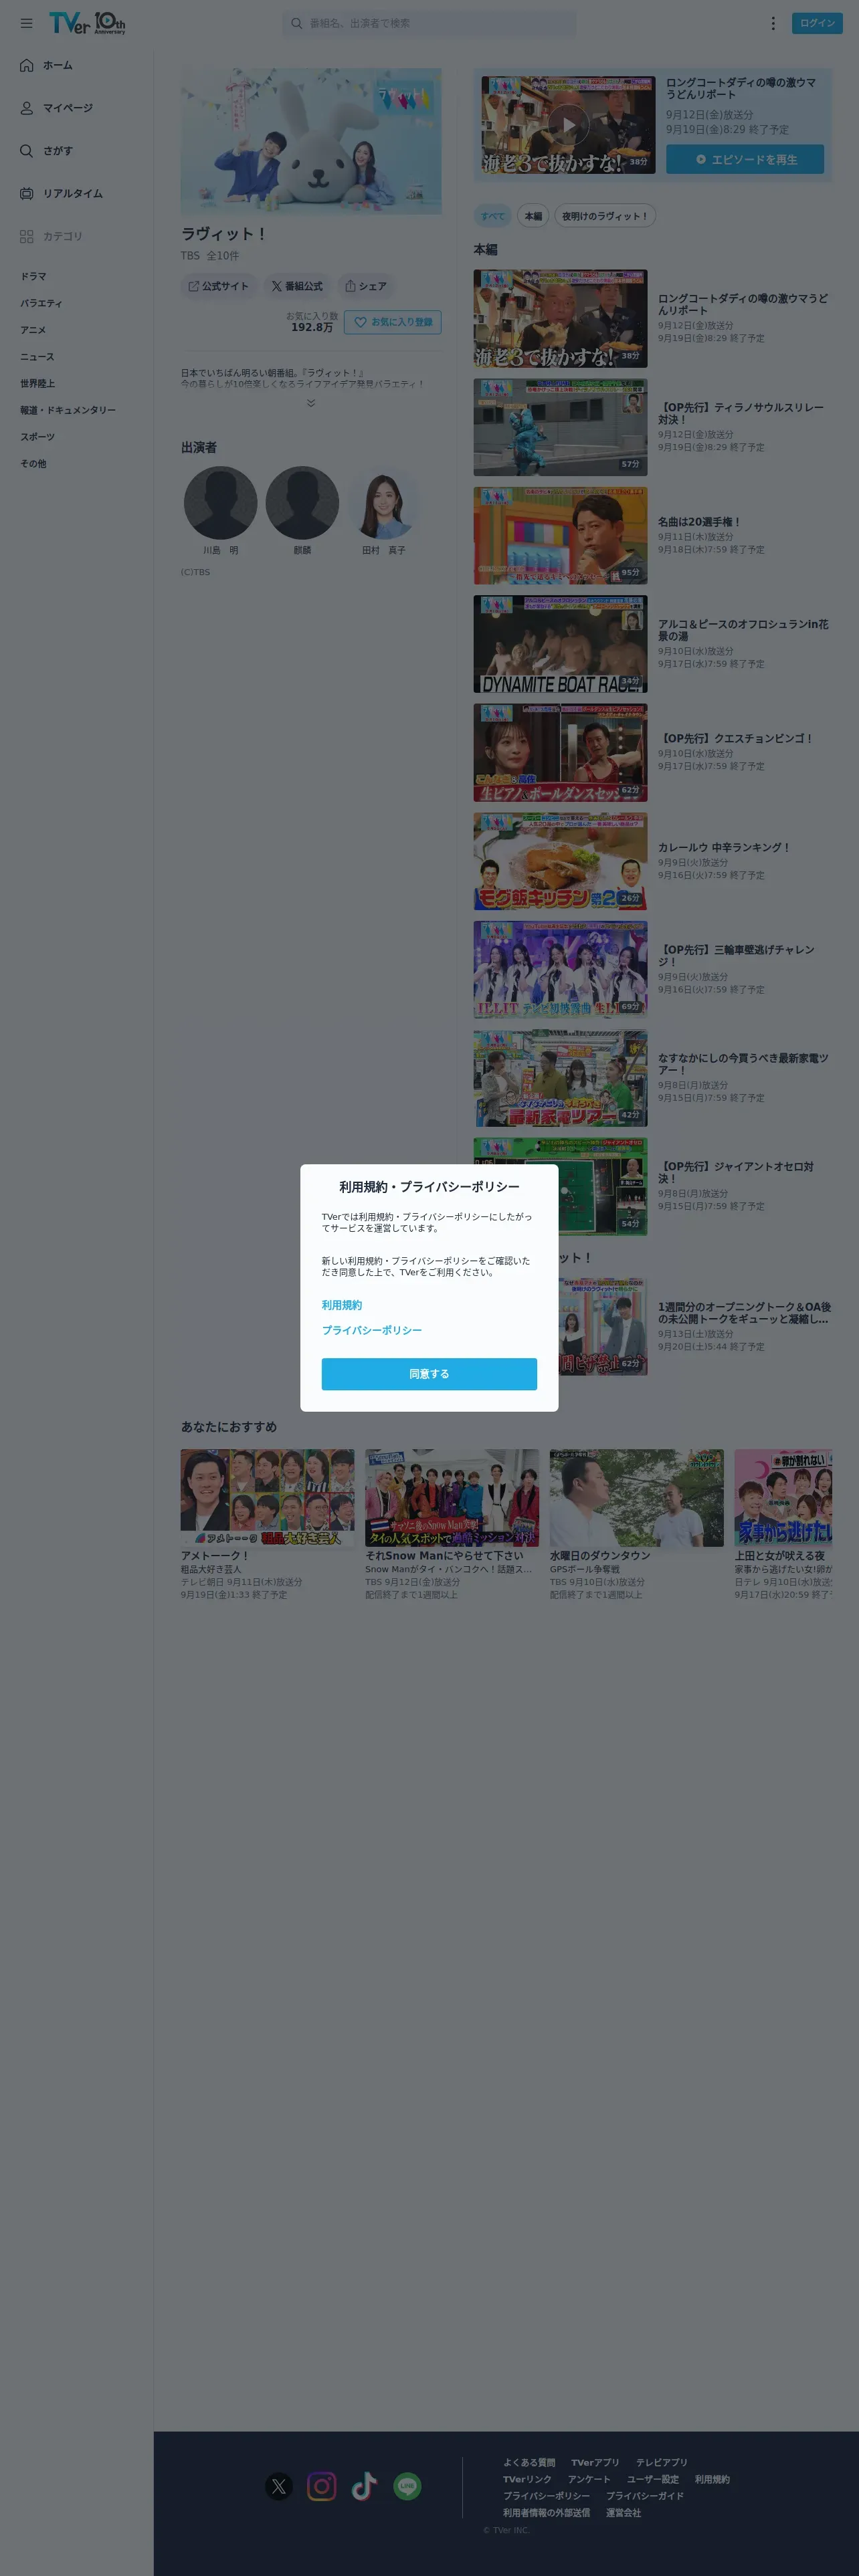The height and width of the screenshot is (2576, 859).
Task: Select the 報道・ドキュメンタリー category
Action: point(68,410)
